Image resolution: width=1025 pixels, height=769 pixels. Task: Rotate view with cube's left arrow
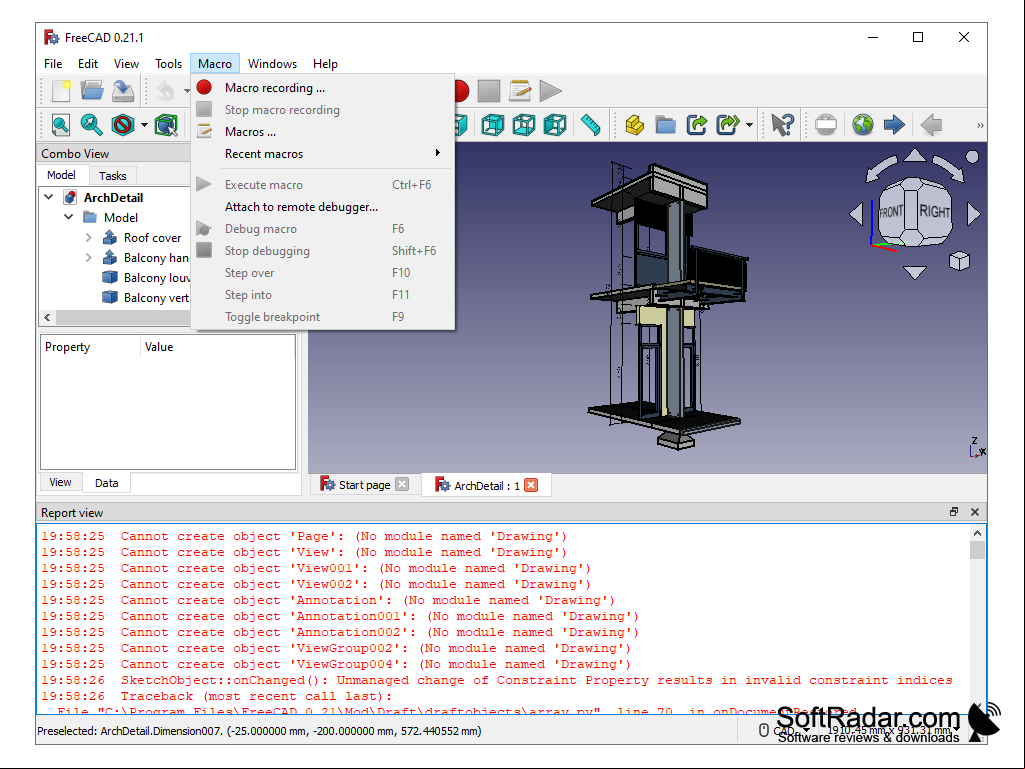856,214
